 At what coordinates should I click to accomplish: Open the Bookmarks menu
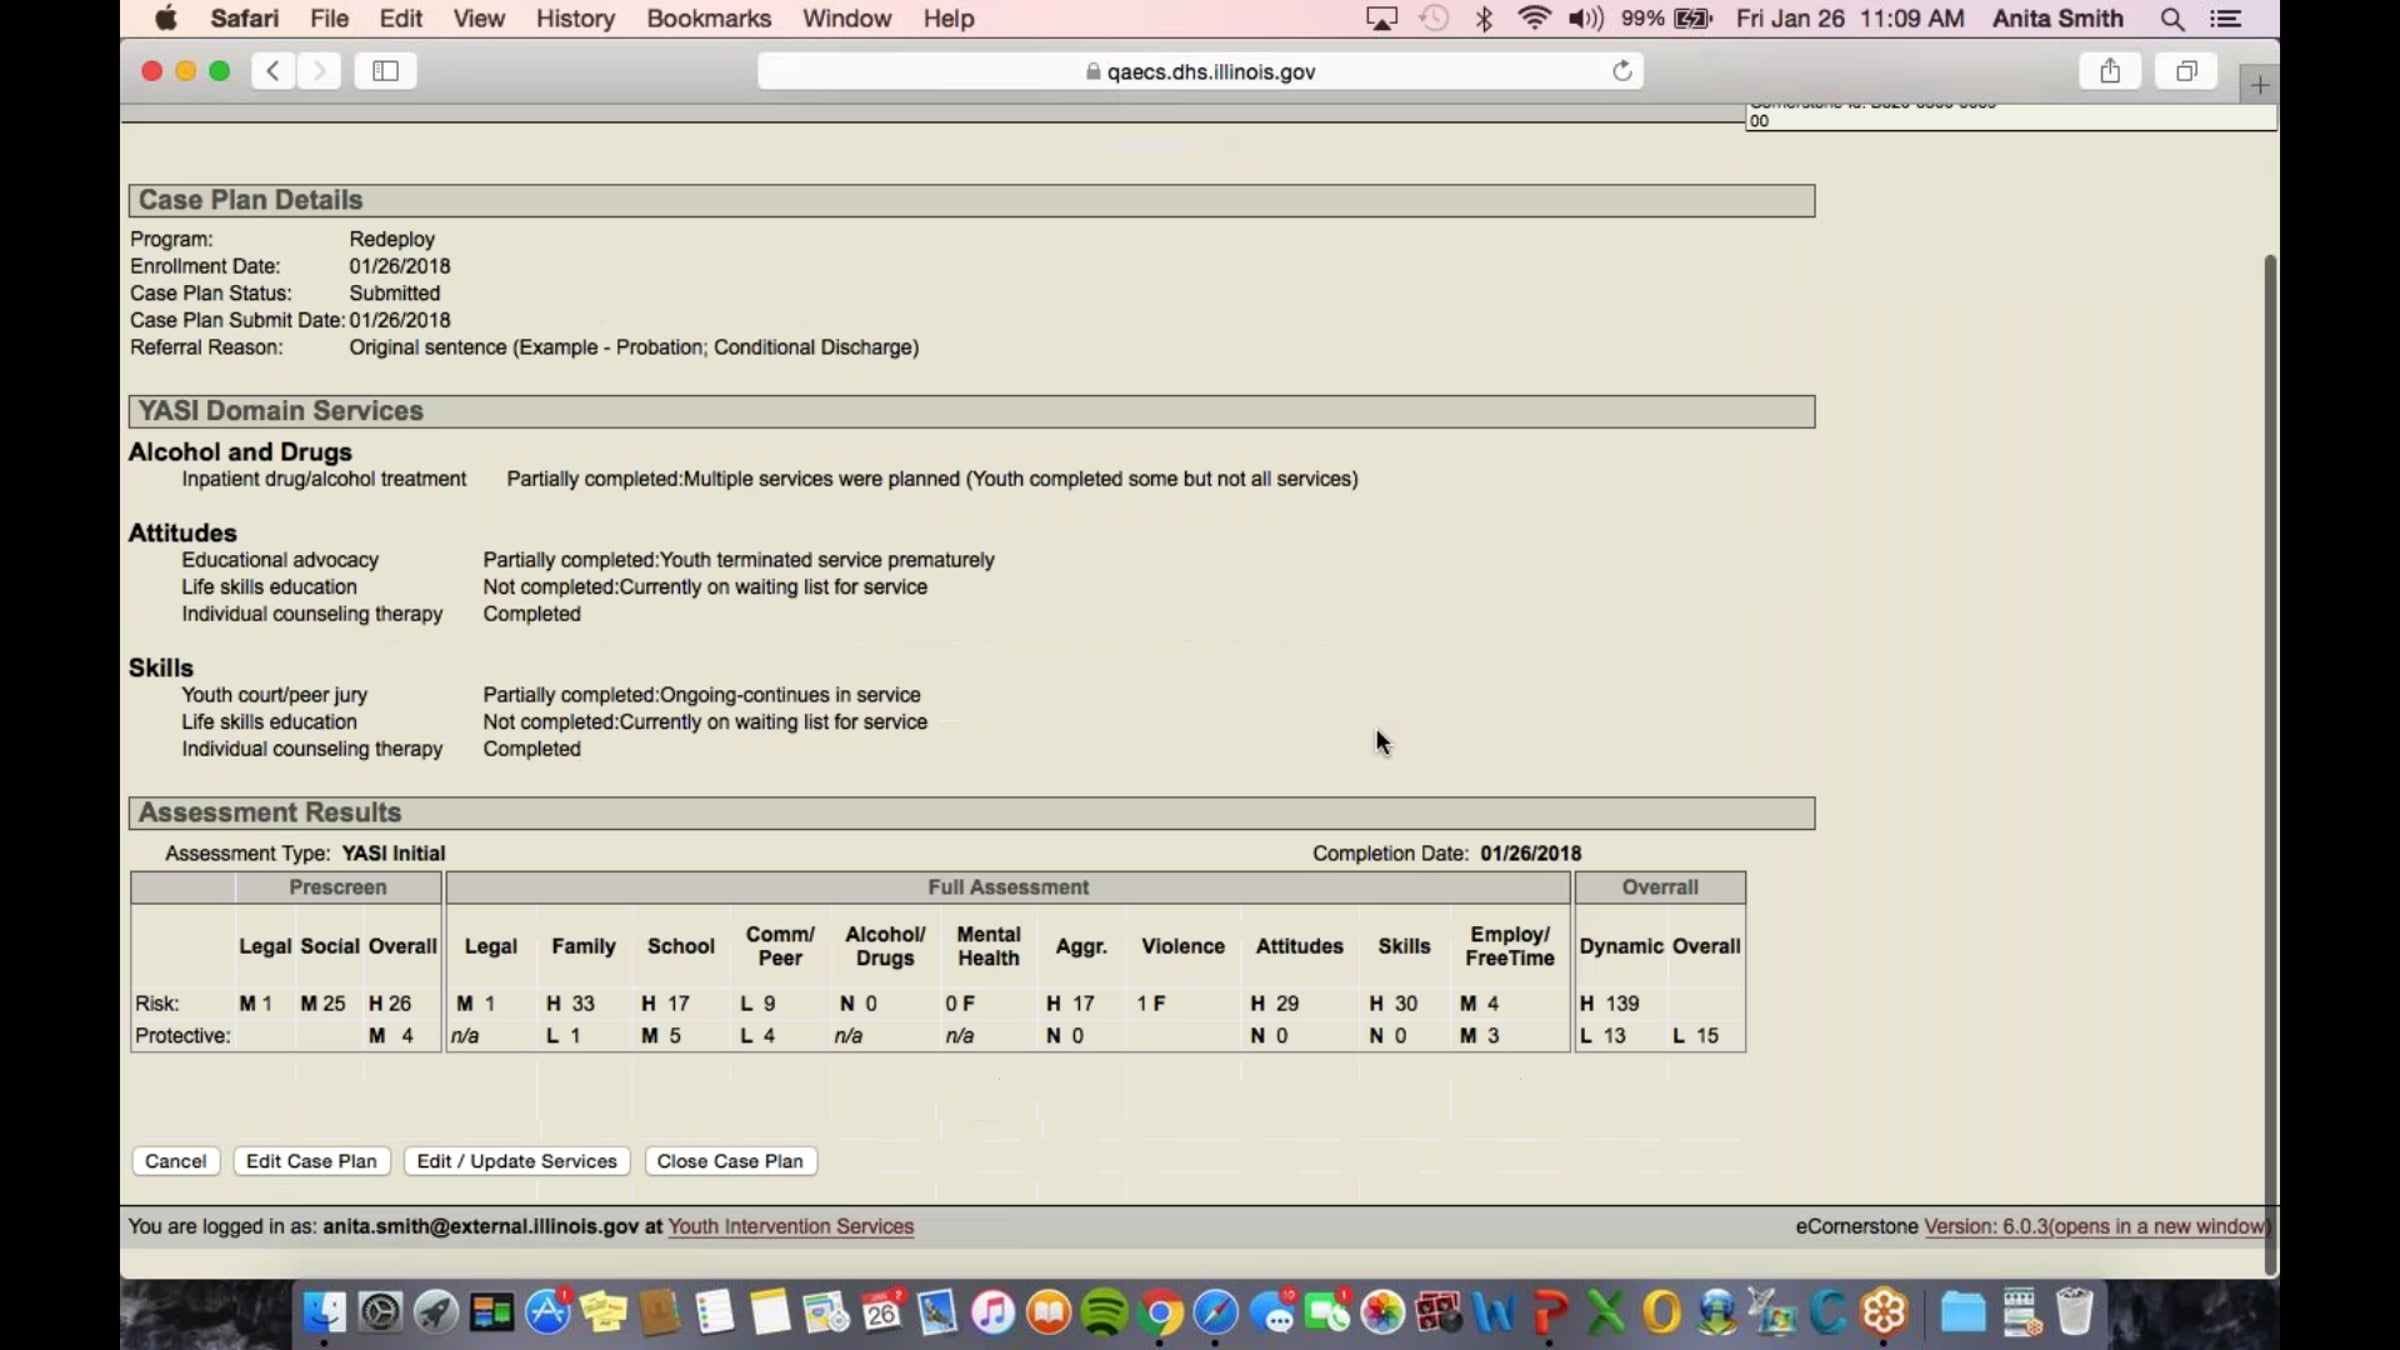coord(709,18)
